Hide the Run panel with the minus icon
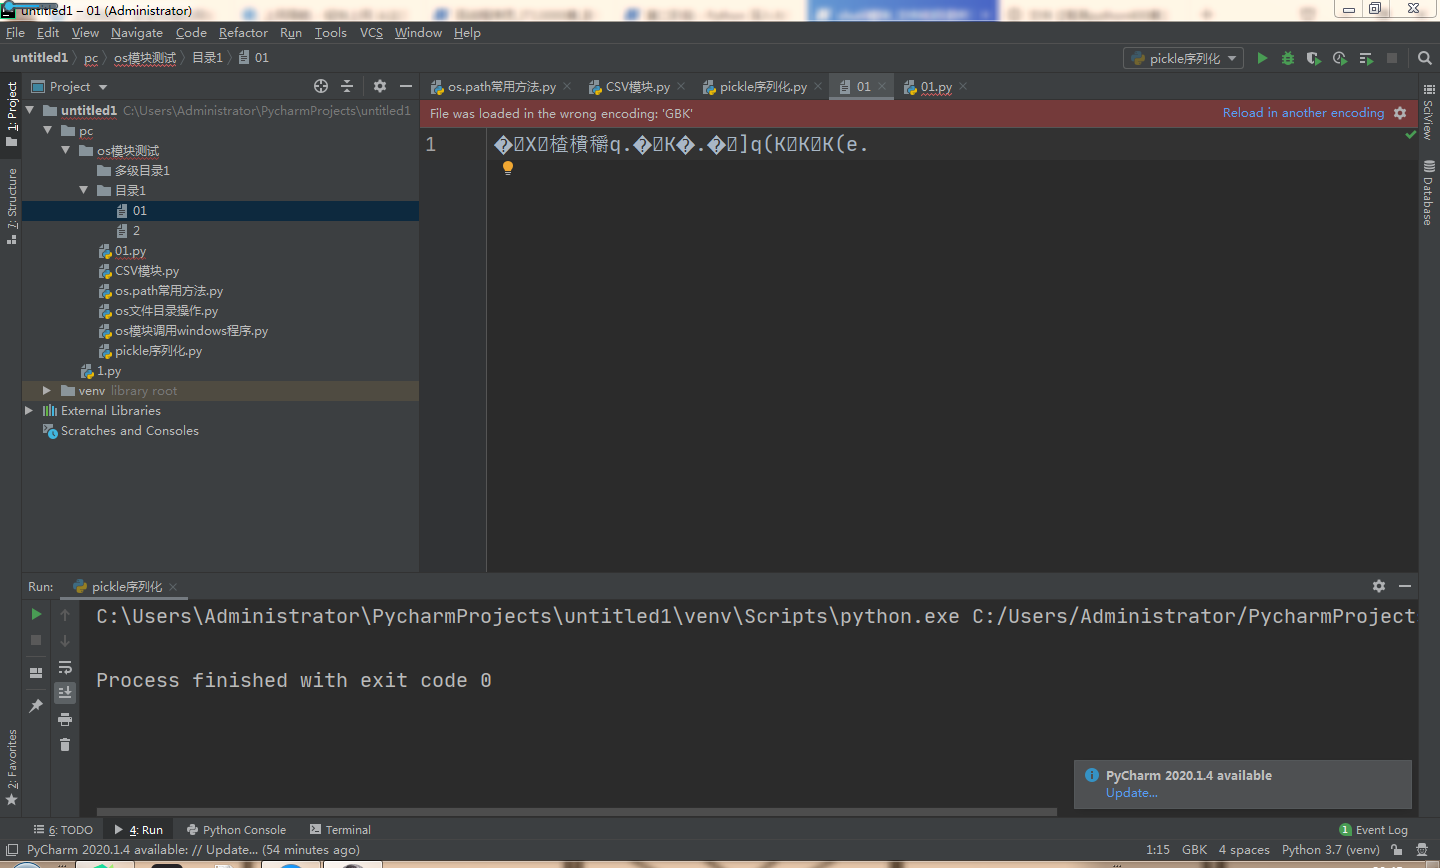 (x=1405, y=586)
